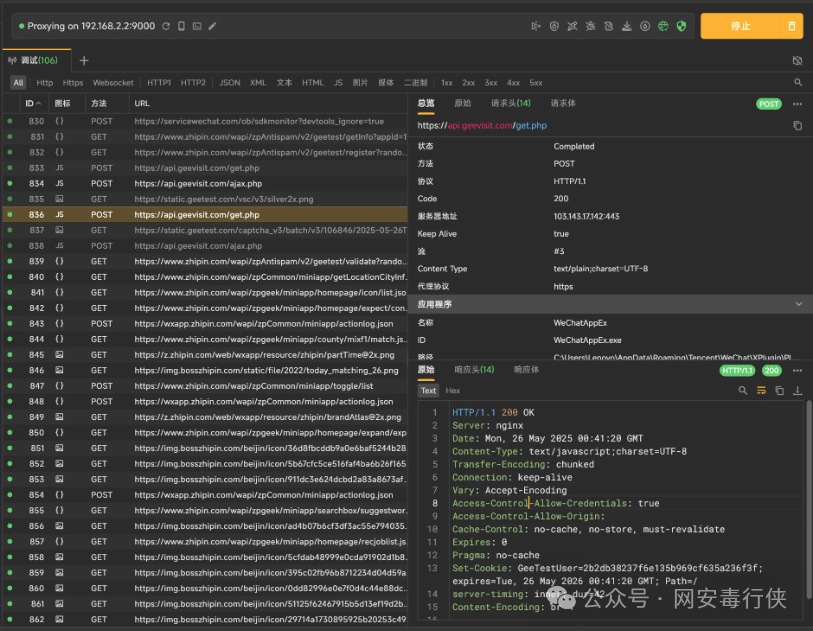
Task: Click the image icon in row 845
Action: click(x=60, y=355)
